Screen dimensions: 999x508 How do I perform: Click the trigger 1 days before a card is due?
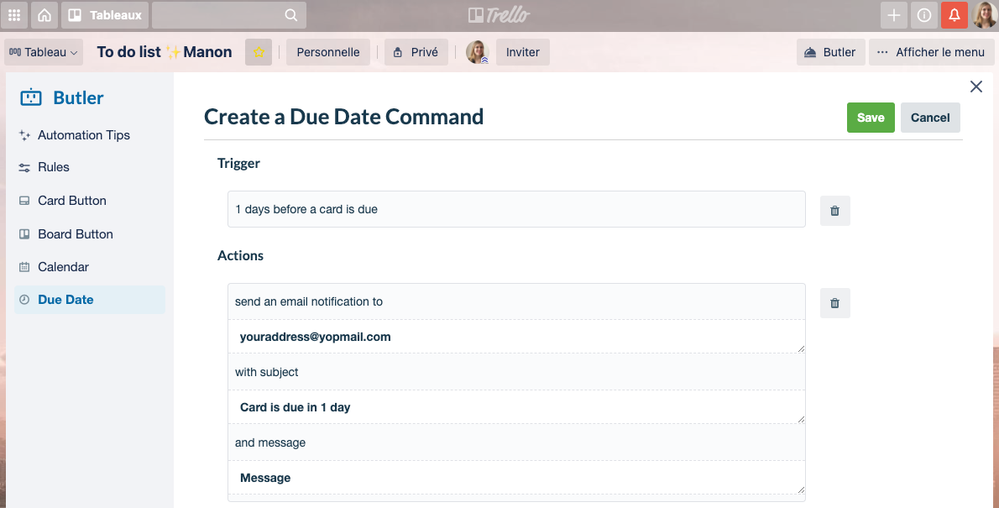click(516, 209)
